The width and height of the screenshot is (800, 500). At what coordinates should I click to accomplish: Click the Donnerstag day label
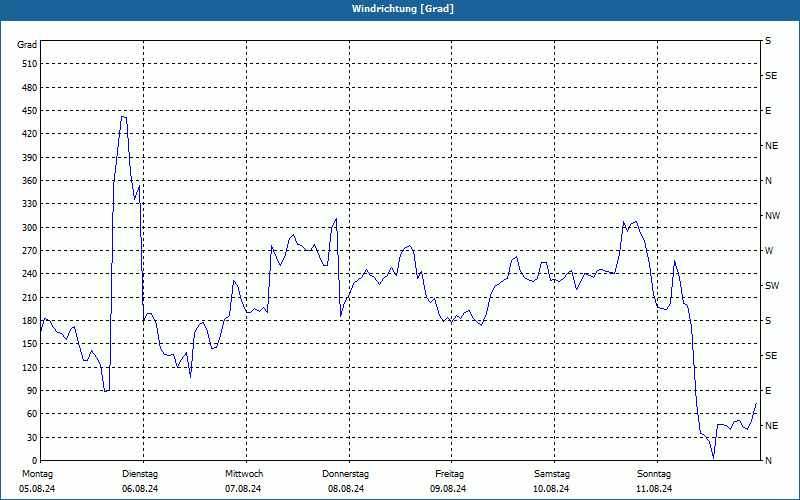[x=345, y=474]
